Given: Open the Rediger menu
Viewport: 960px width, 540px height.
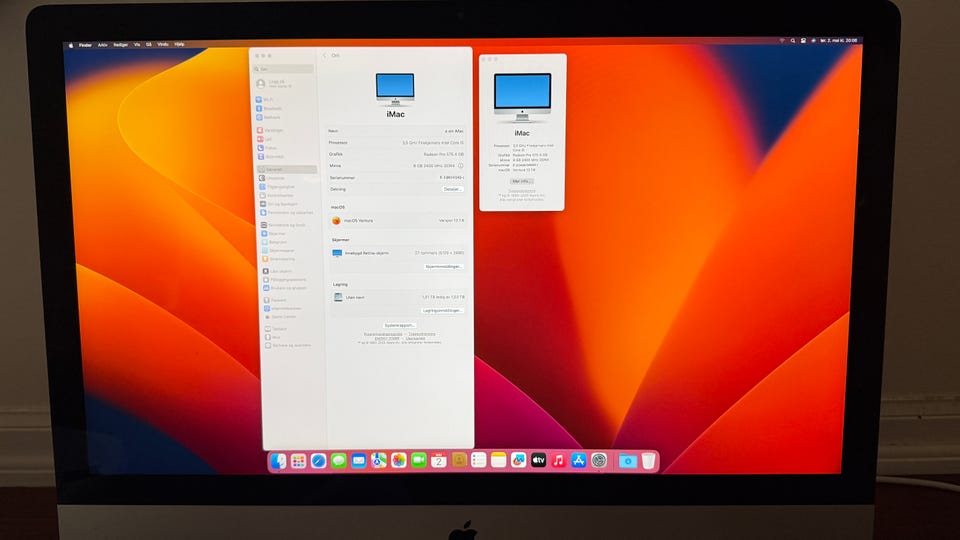Looking at the screenshot, I should pos(121,45).
